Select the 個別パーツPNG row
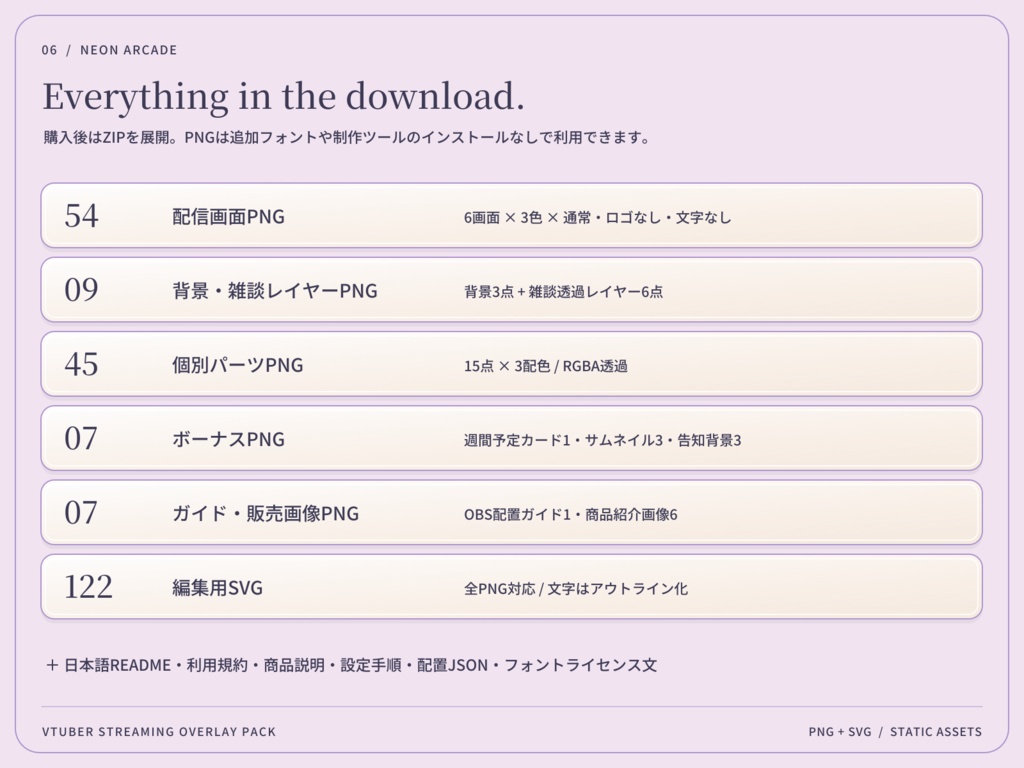 pos(511,364)
